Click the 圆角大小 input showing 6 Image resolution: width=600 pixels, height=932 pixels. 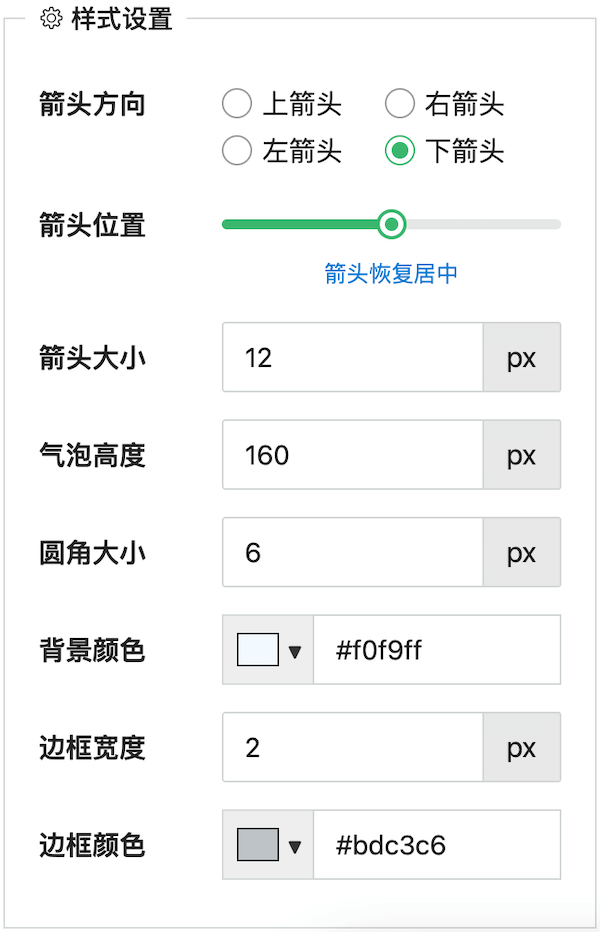tap(350, 552)
